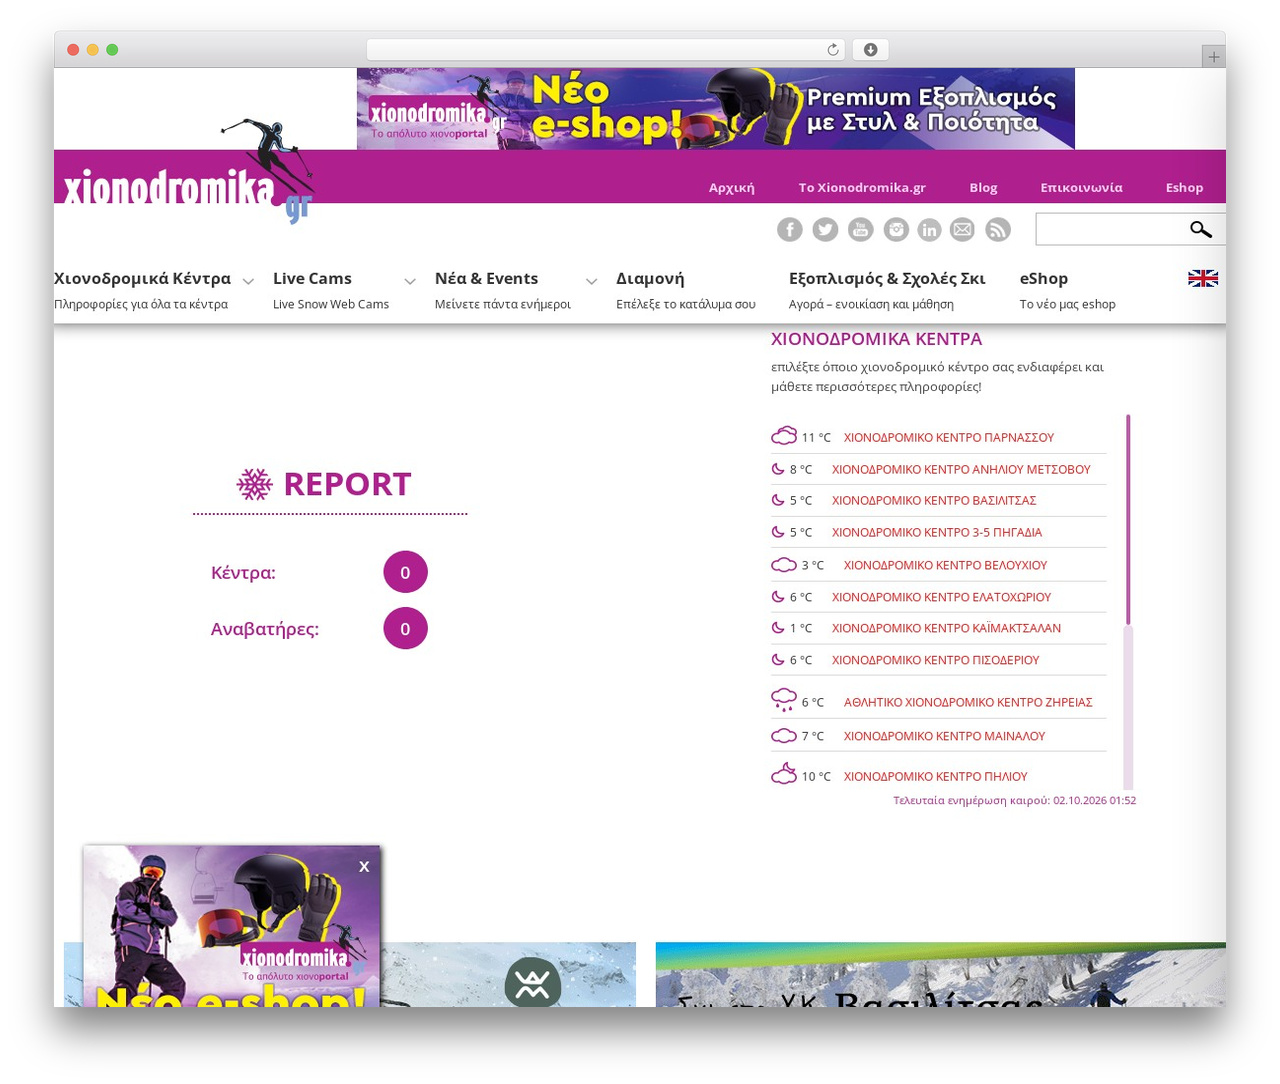
Task: Expand the Live Cams menu arrow
Action: [410, 282]
